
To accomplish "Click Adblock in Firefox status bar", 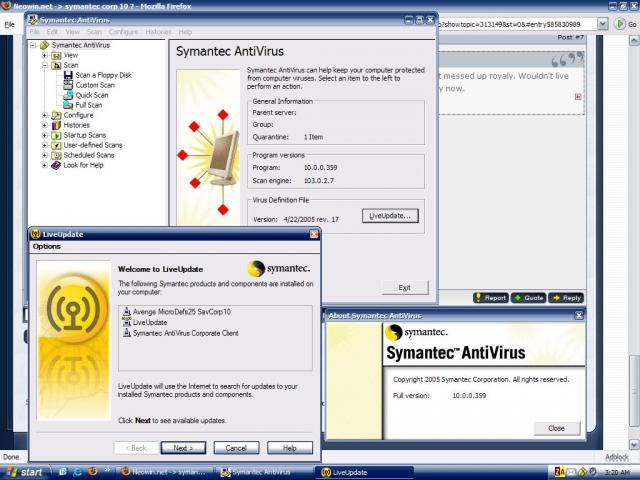I will point(617,457).
